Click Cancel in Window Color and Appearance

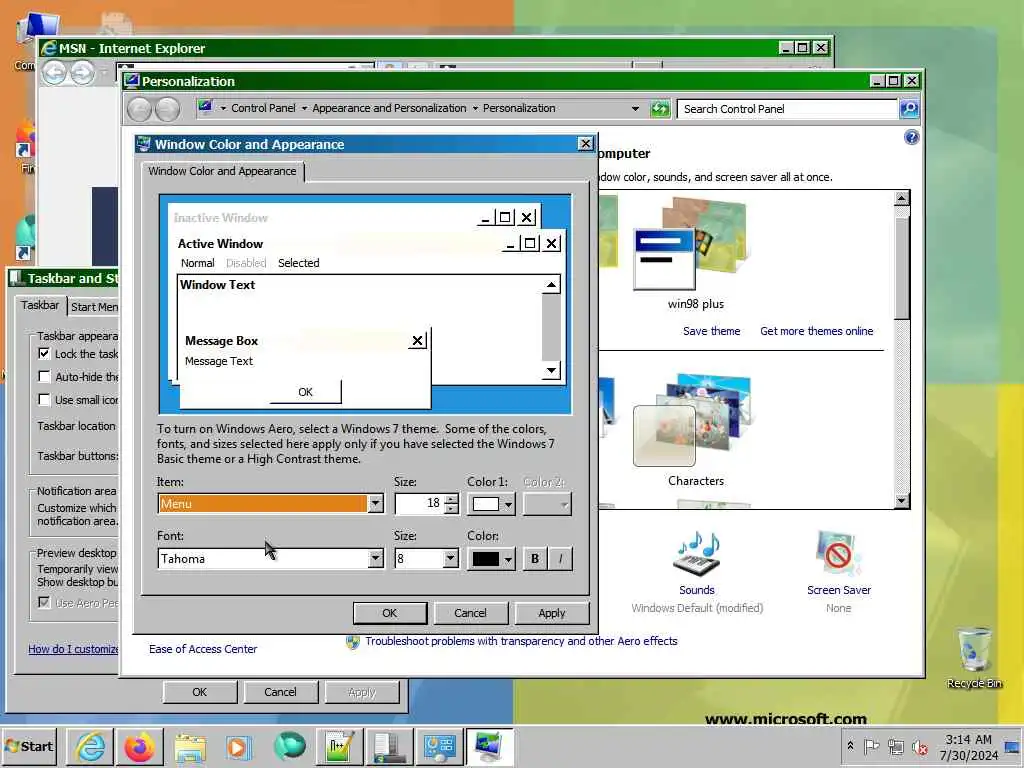(470, 613)
